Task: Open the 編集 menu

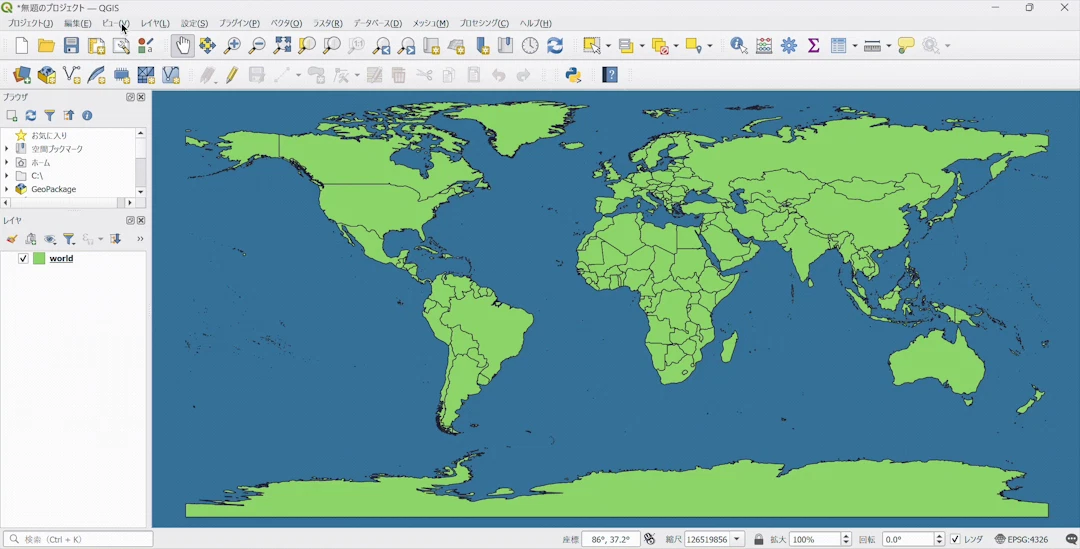Action: coord(77,23)
